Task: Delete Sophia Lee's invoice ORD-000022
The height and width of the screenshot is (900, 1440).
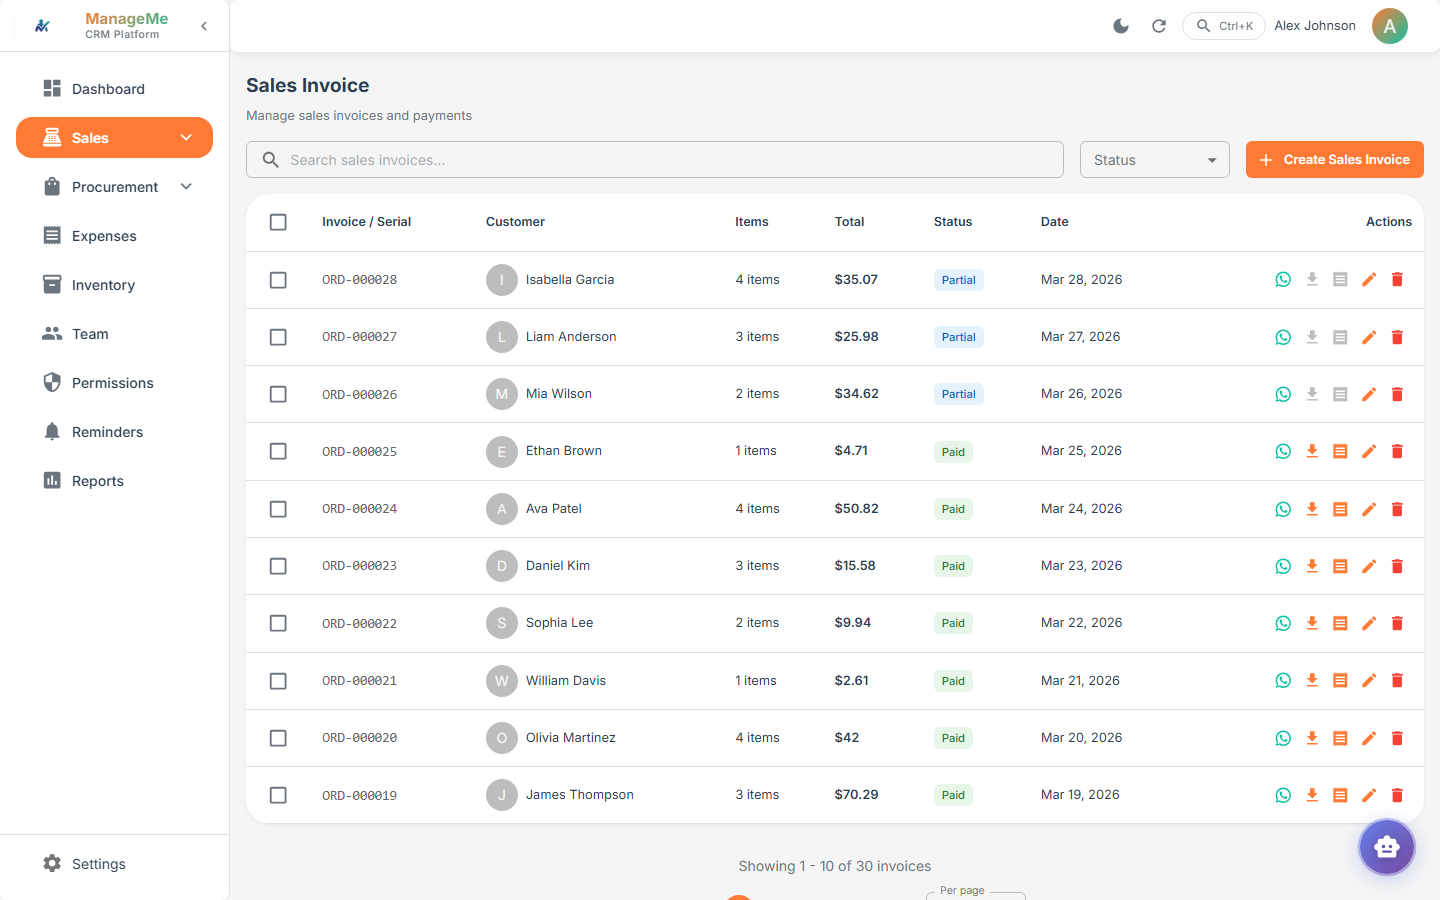Action: click(x=1397, y=623)
